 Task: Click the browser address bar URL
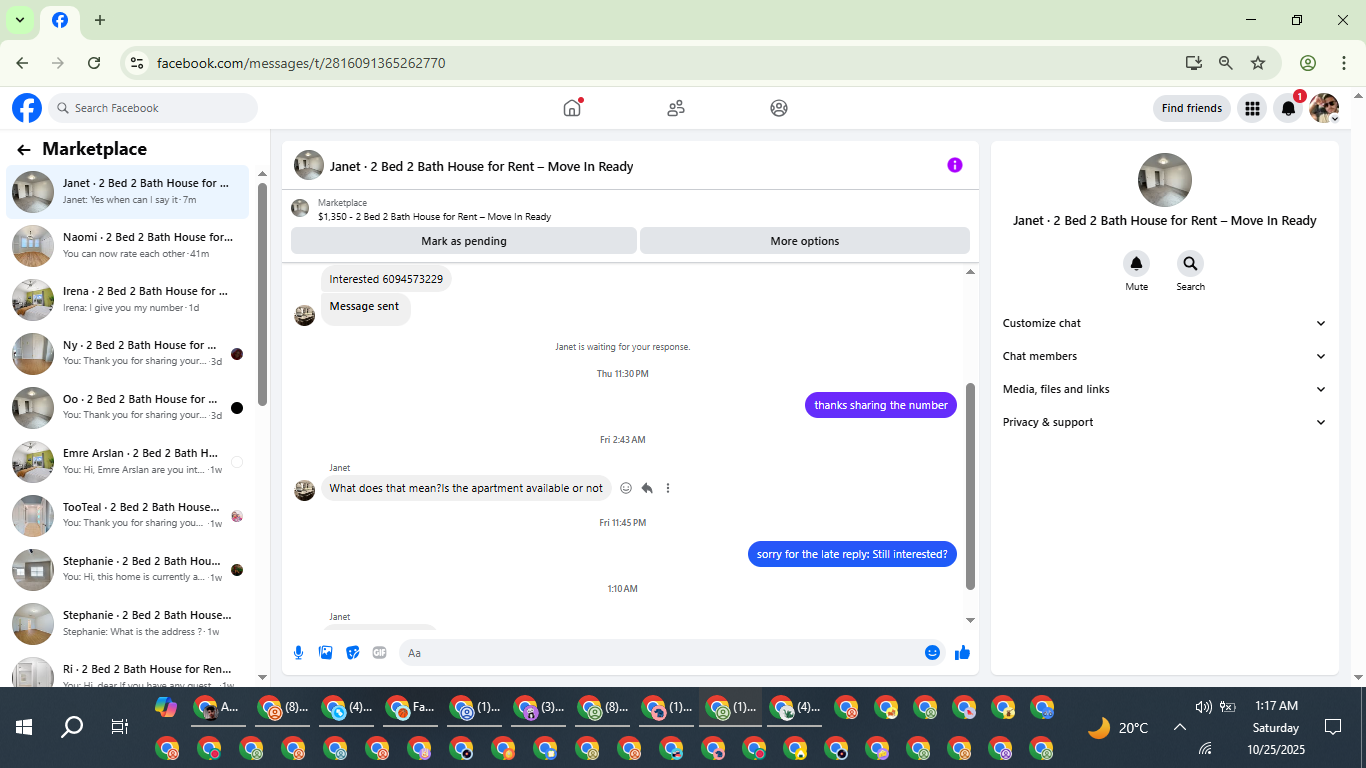point(301,63)
